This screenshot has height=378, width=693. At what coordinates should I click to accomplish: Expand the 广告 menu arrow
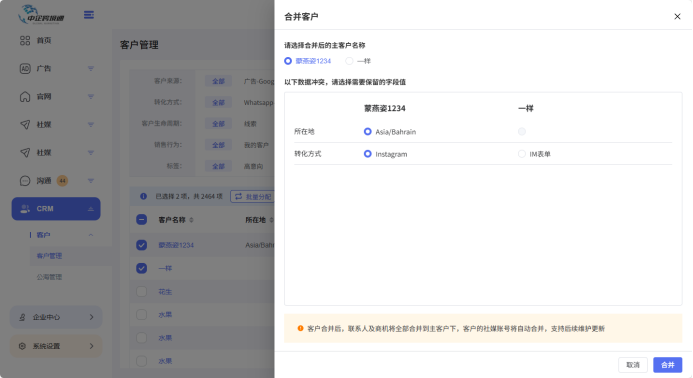(x=91, y=69)
